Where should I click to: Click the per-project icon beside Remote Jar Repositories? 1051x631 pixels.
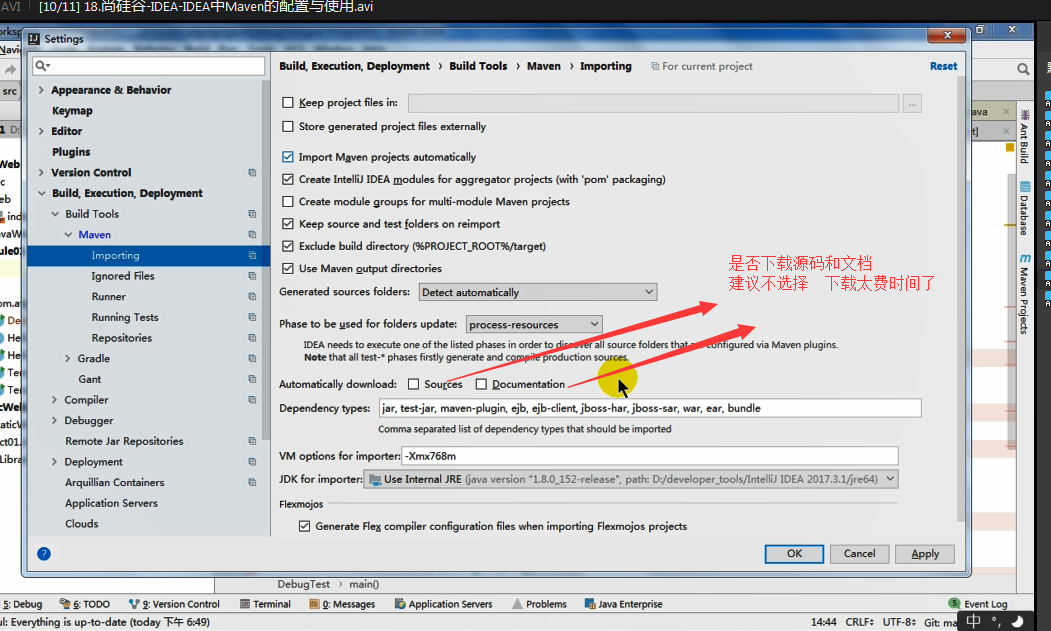click(x=252, y=441)
